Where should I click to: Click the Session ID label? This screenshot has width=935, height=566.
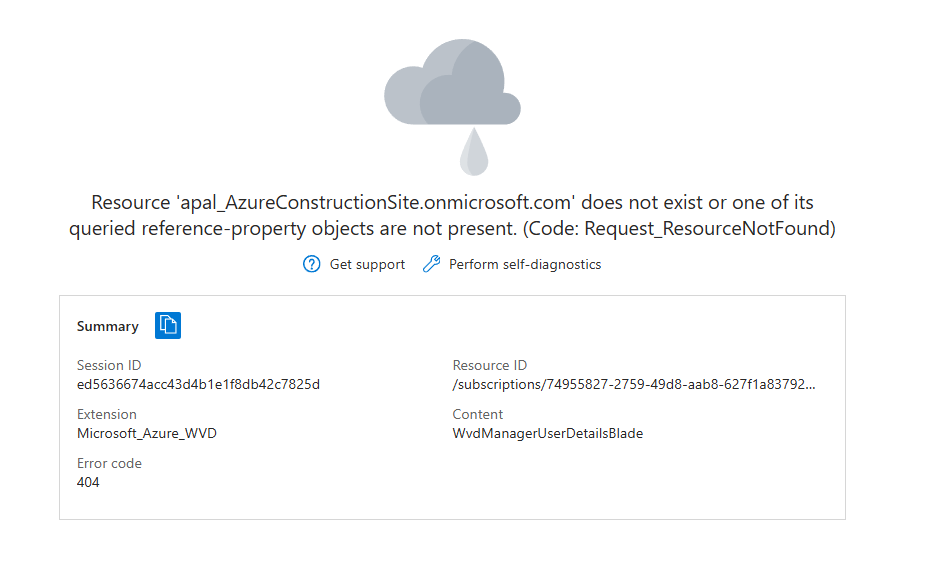click(x=101, y=365)
